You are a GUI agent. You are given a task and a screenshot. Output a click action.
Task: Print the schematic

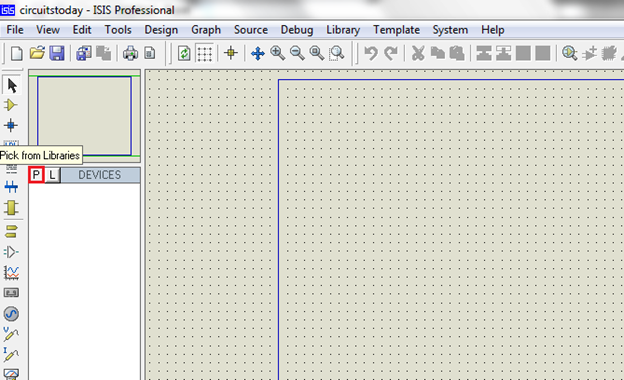[130, 53]
